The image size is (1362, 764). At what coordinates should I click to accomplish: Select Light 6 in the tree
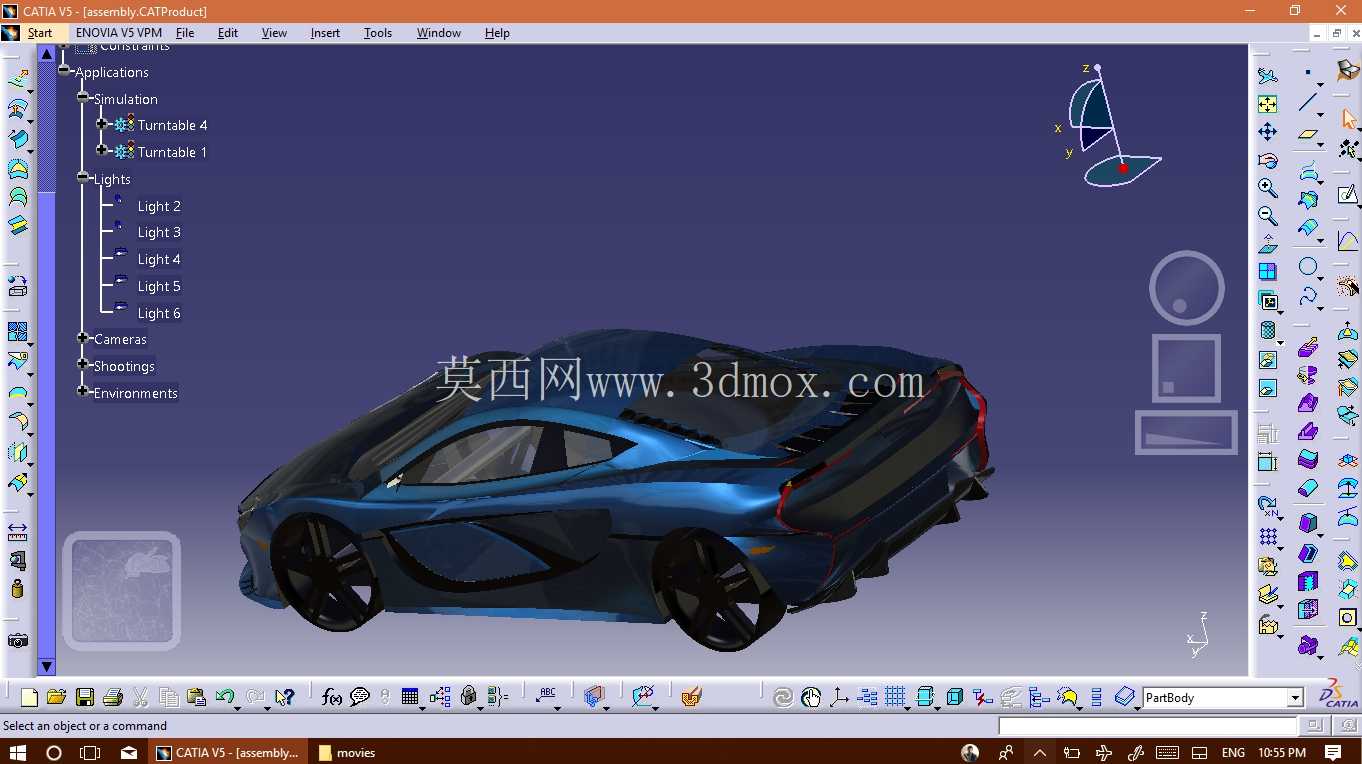[x=159, y=313]
